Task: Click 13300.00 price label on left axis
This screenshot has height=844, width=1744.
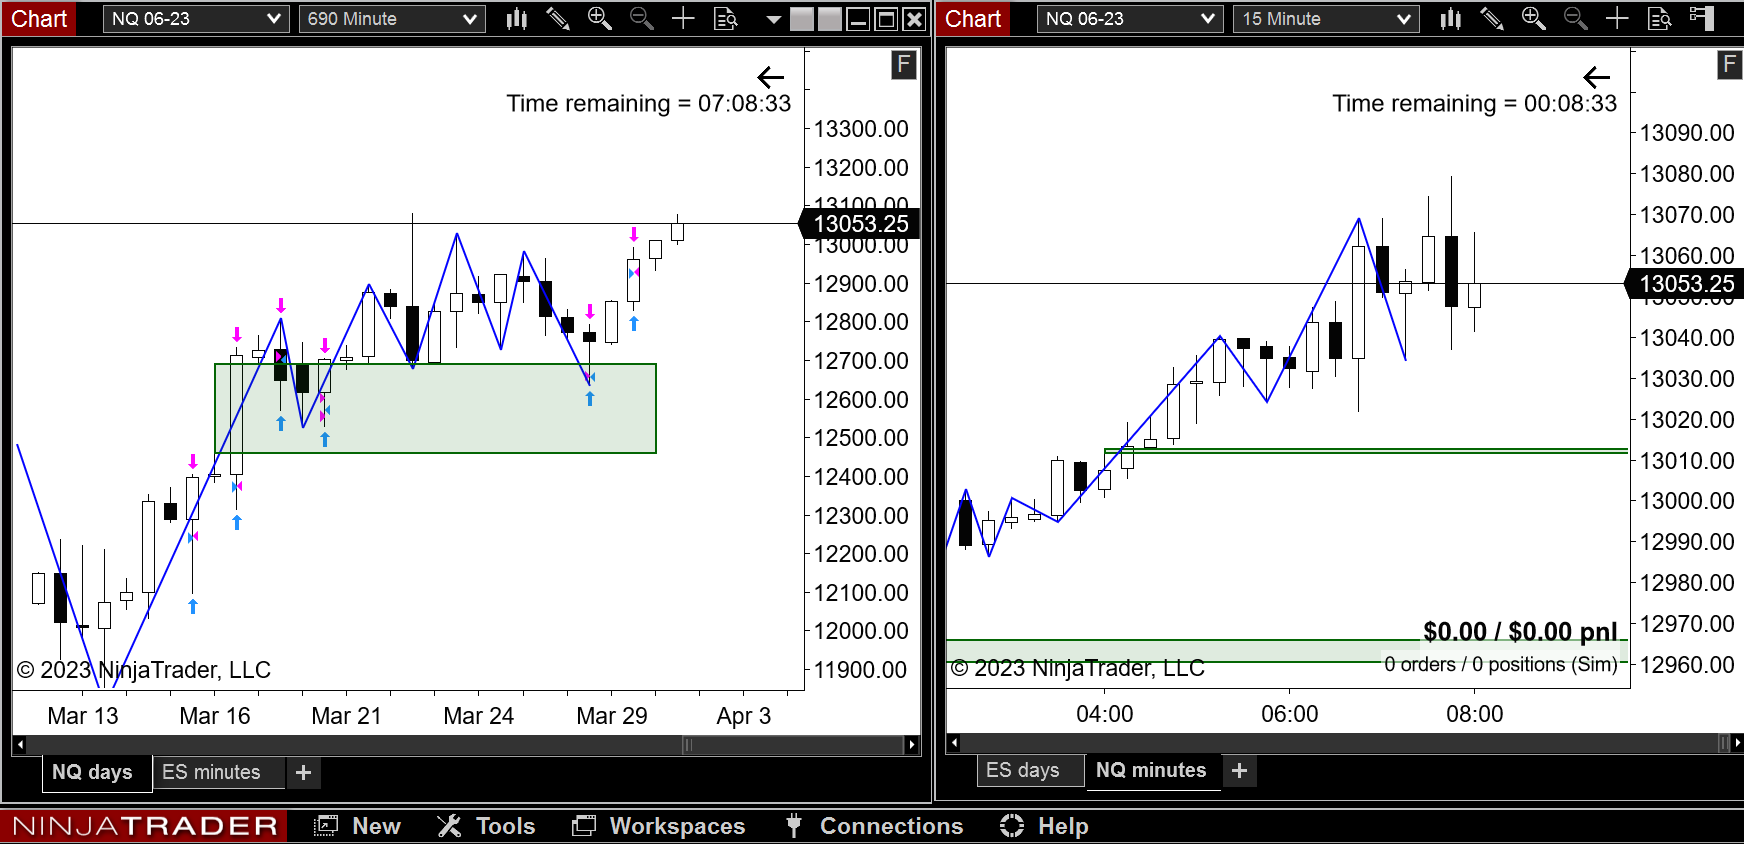Action: (861, 129)
